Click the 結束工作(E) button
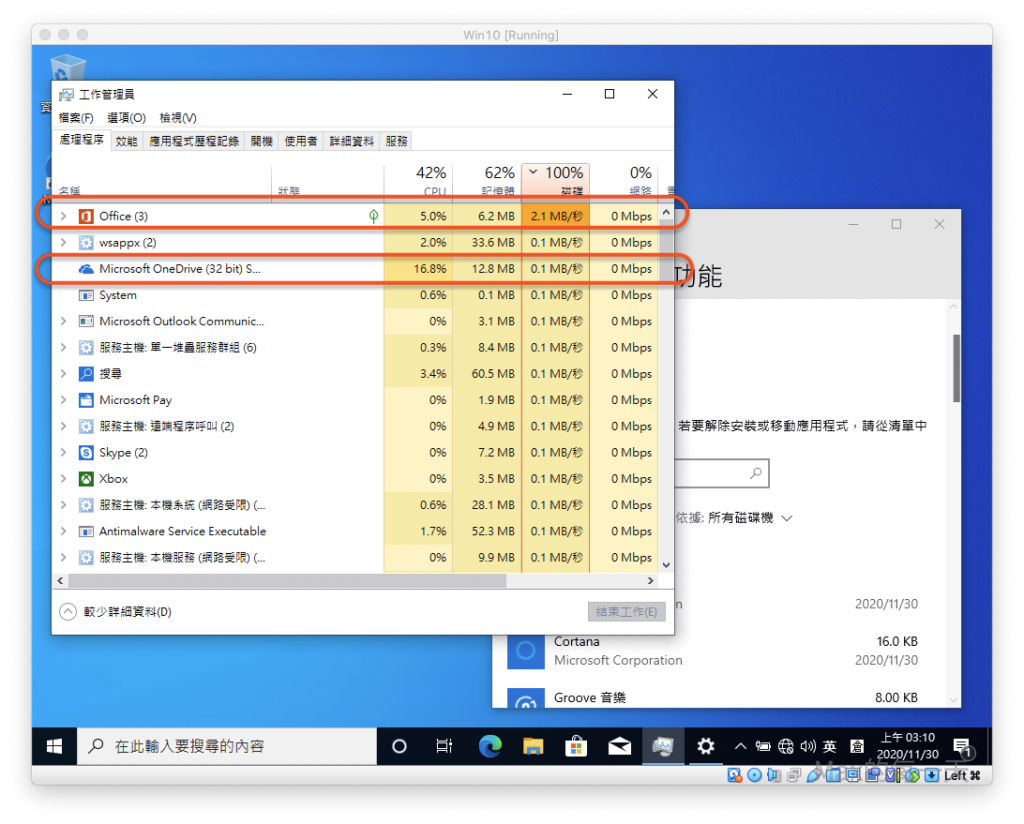1024x824 pixels. (x=626, y=612)
